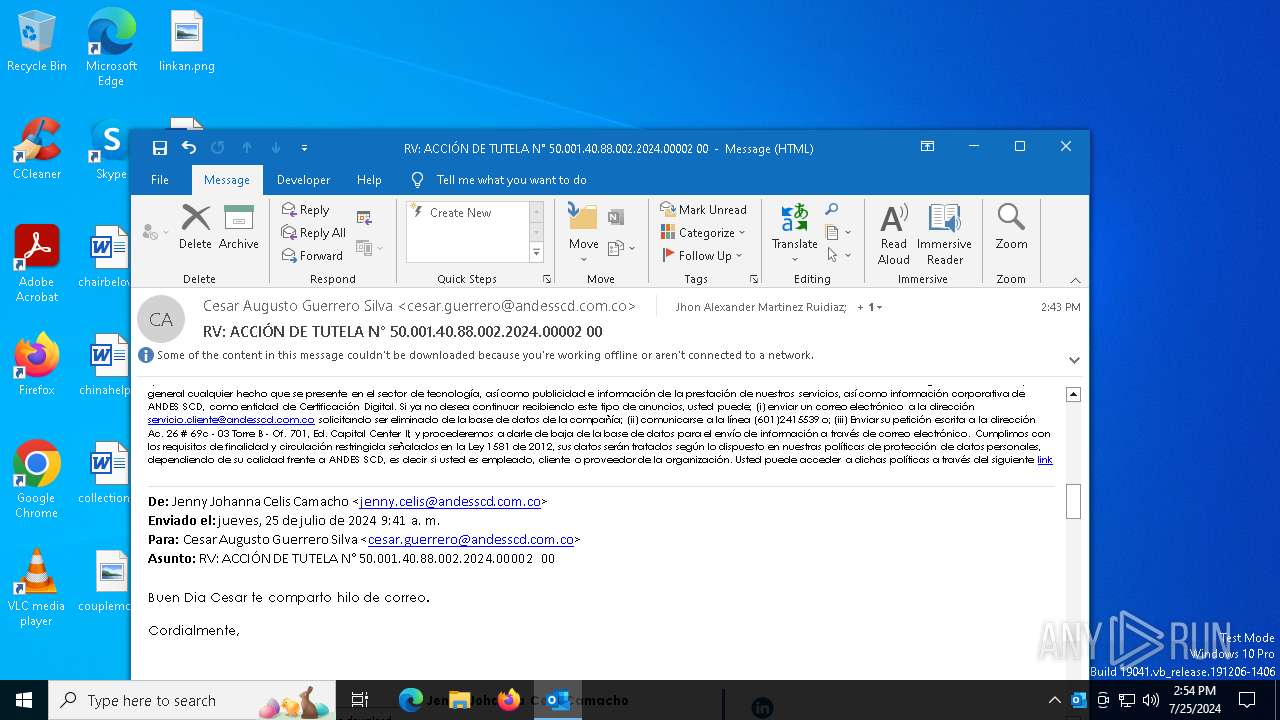Screen dimensions: 1280x720
Task: Click the Windows Start button
Action: coord(24,700)
